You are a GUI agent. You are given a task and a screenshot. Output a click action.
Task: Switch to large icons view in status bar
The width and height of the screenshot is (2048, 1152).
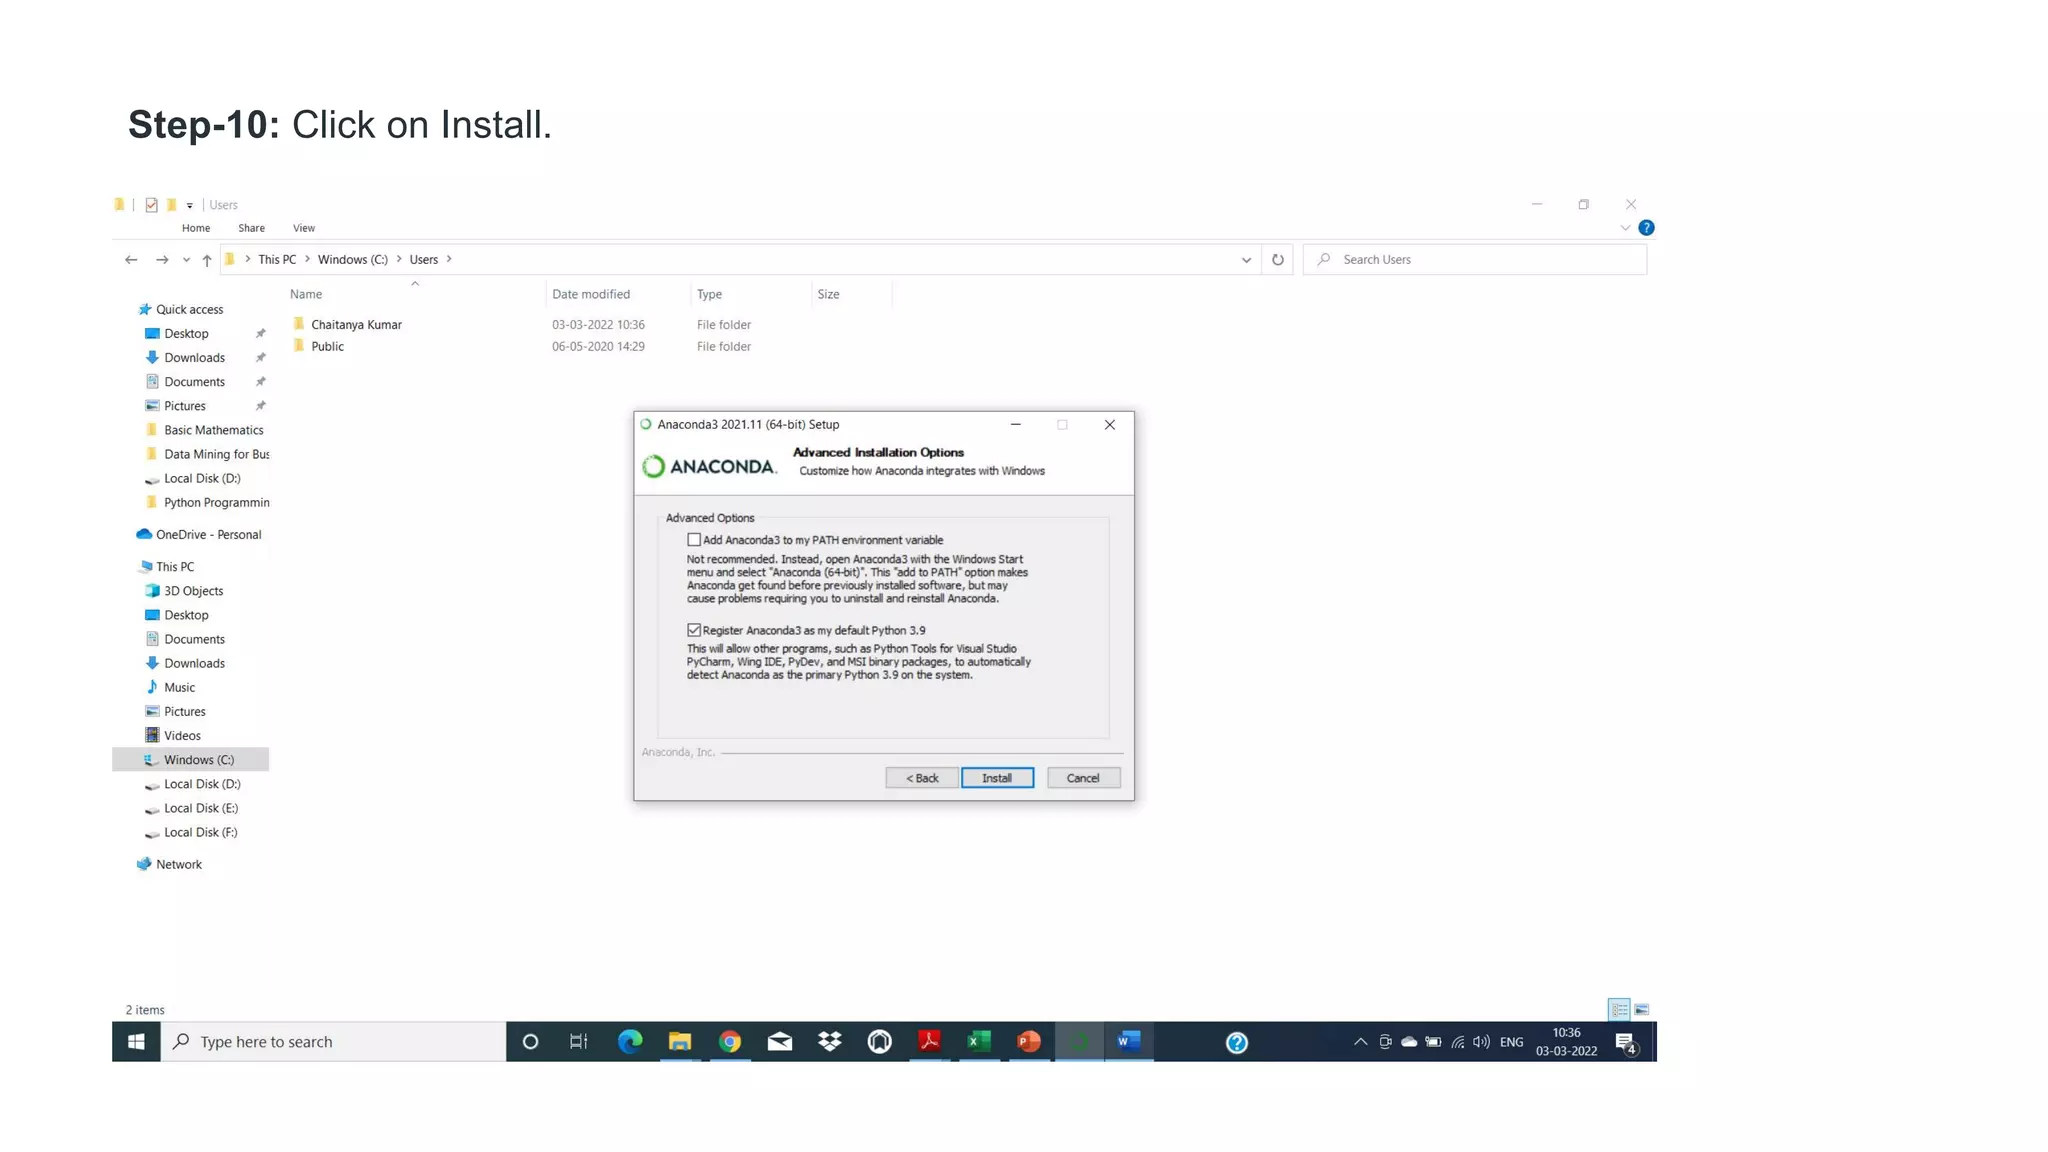(x=1642, y=1010)
